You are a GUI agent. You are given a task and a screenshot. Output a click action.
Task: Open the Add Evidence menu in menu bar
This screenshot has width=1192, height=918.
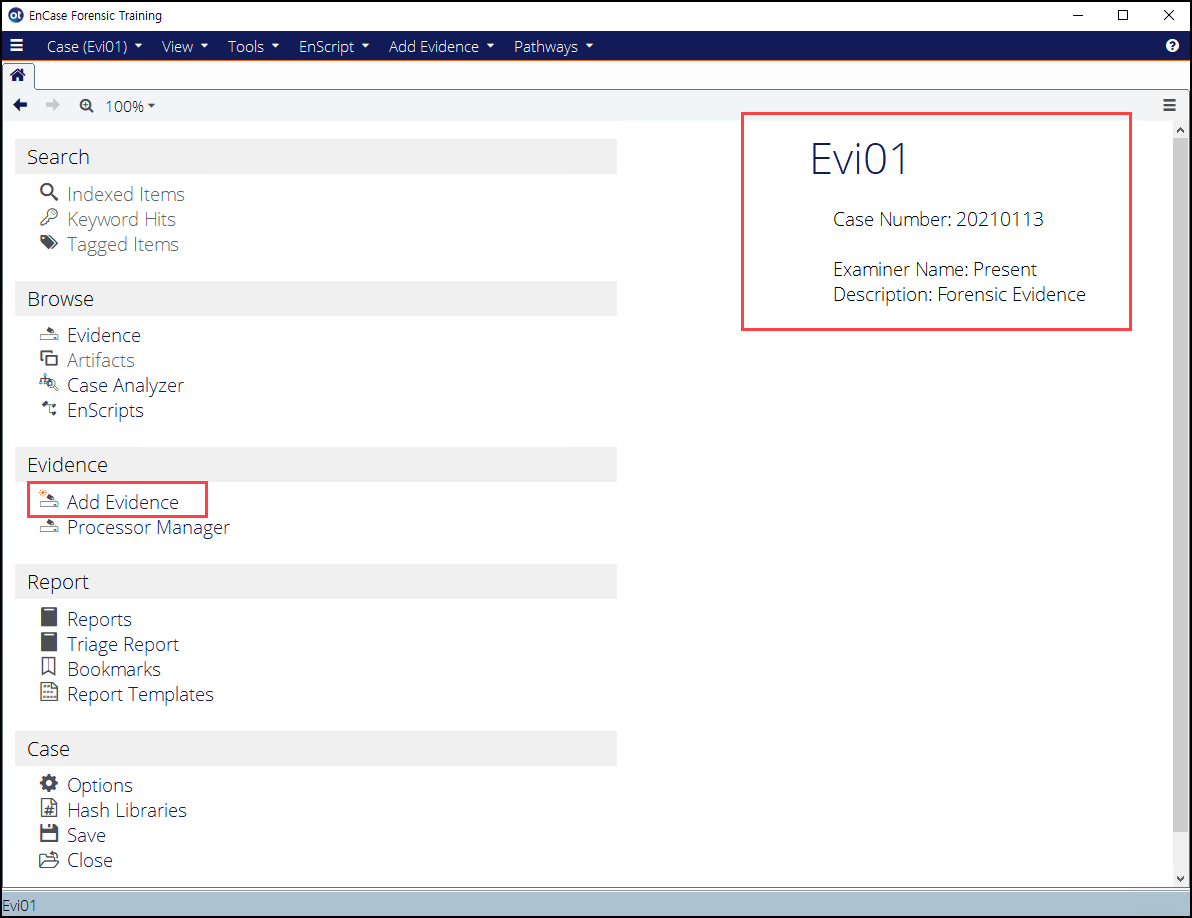(441, 46)
